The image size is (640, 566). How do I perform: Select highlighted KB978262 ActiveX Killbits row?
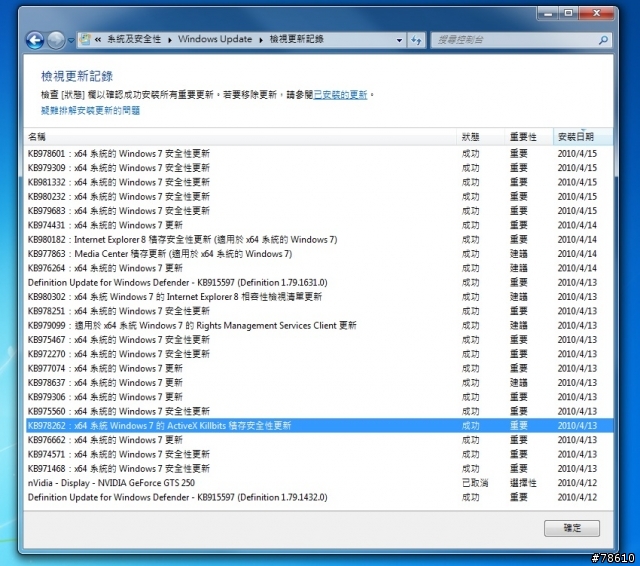point(319,426)
